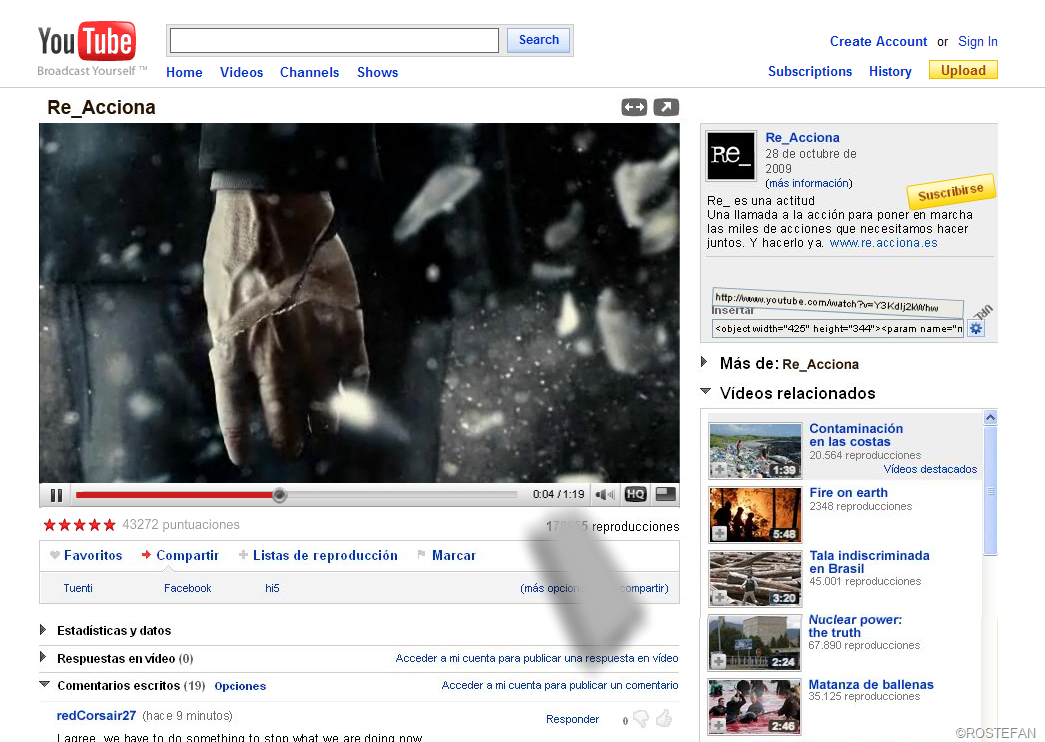Rate the video using the star rating

[79, 525]
